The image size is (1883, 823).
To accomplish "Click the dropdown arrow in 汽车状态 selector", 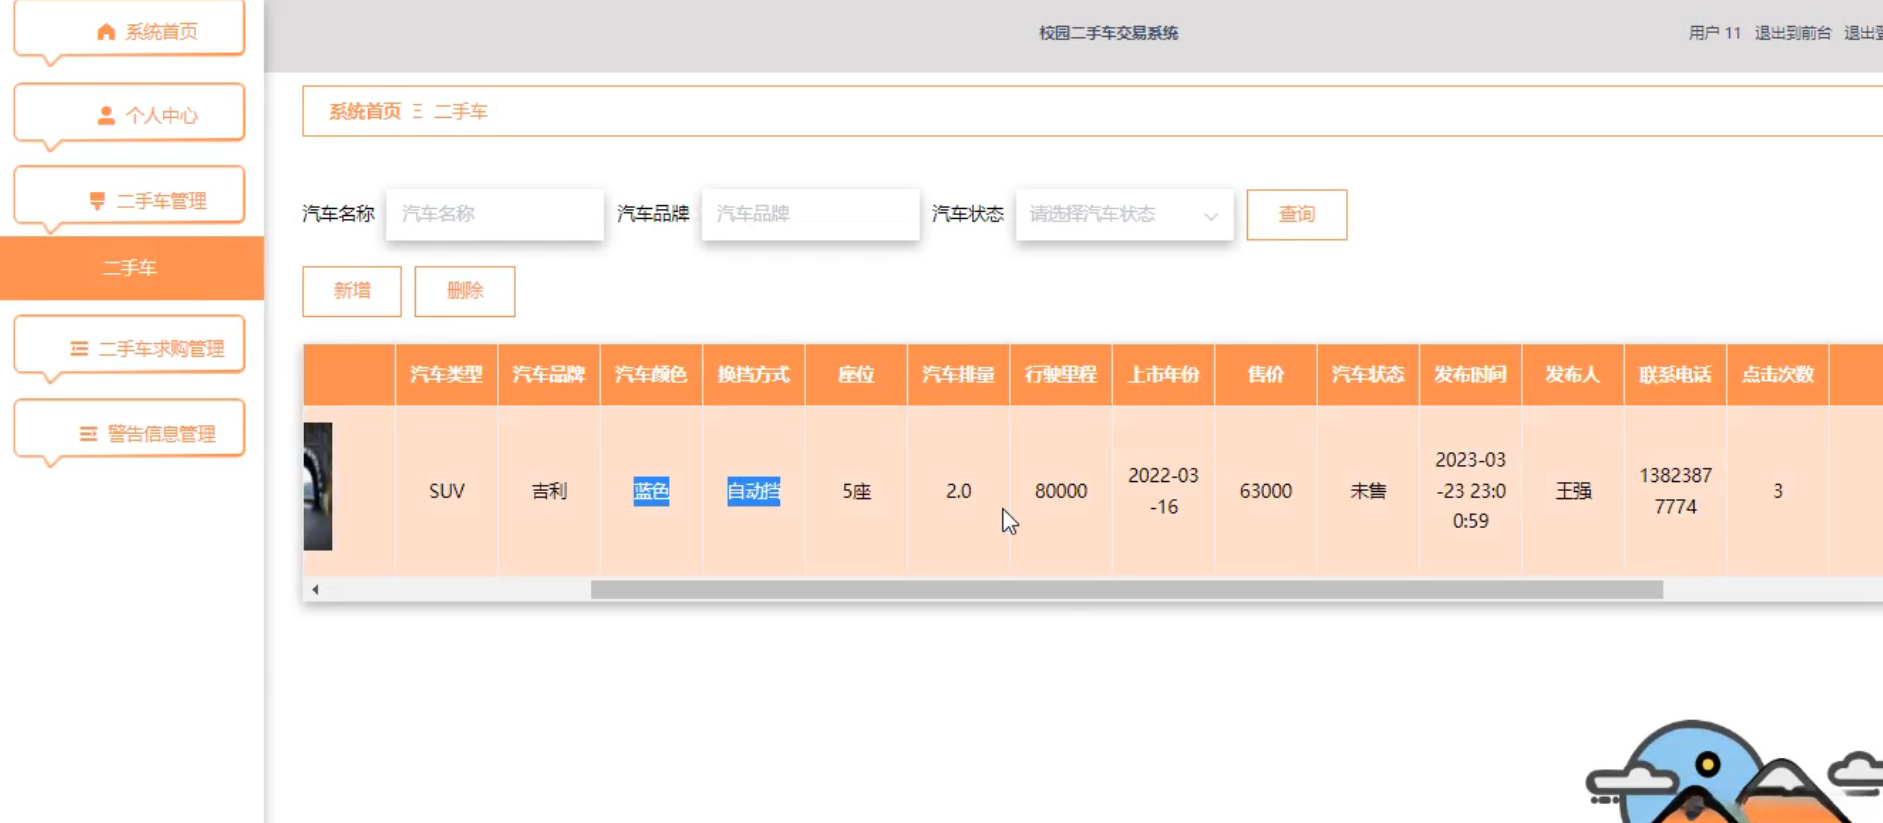I will 1211,216.
